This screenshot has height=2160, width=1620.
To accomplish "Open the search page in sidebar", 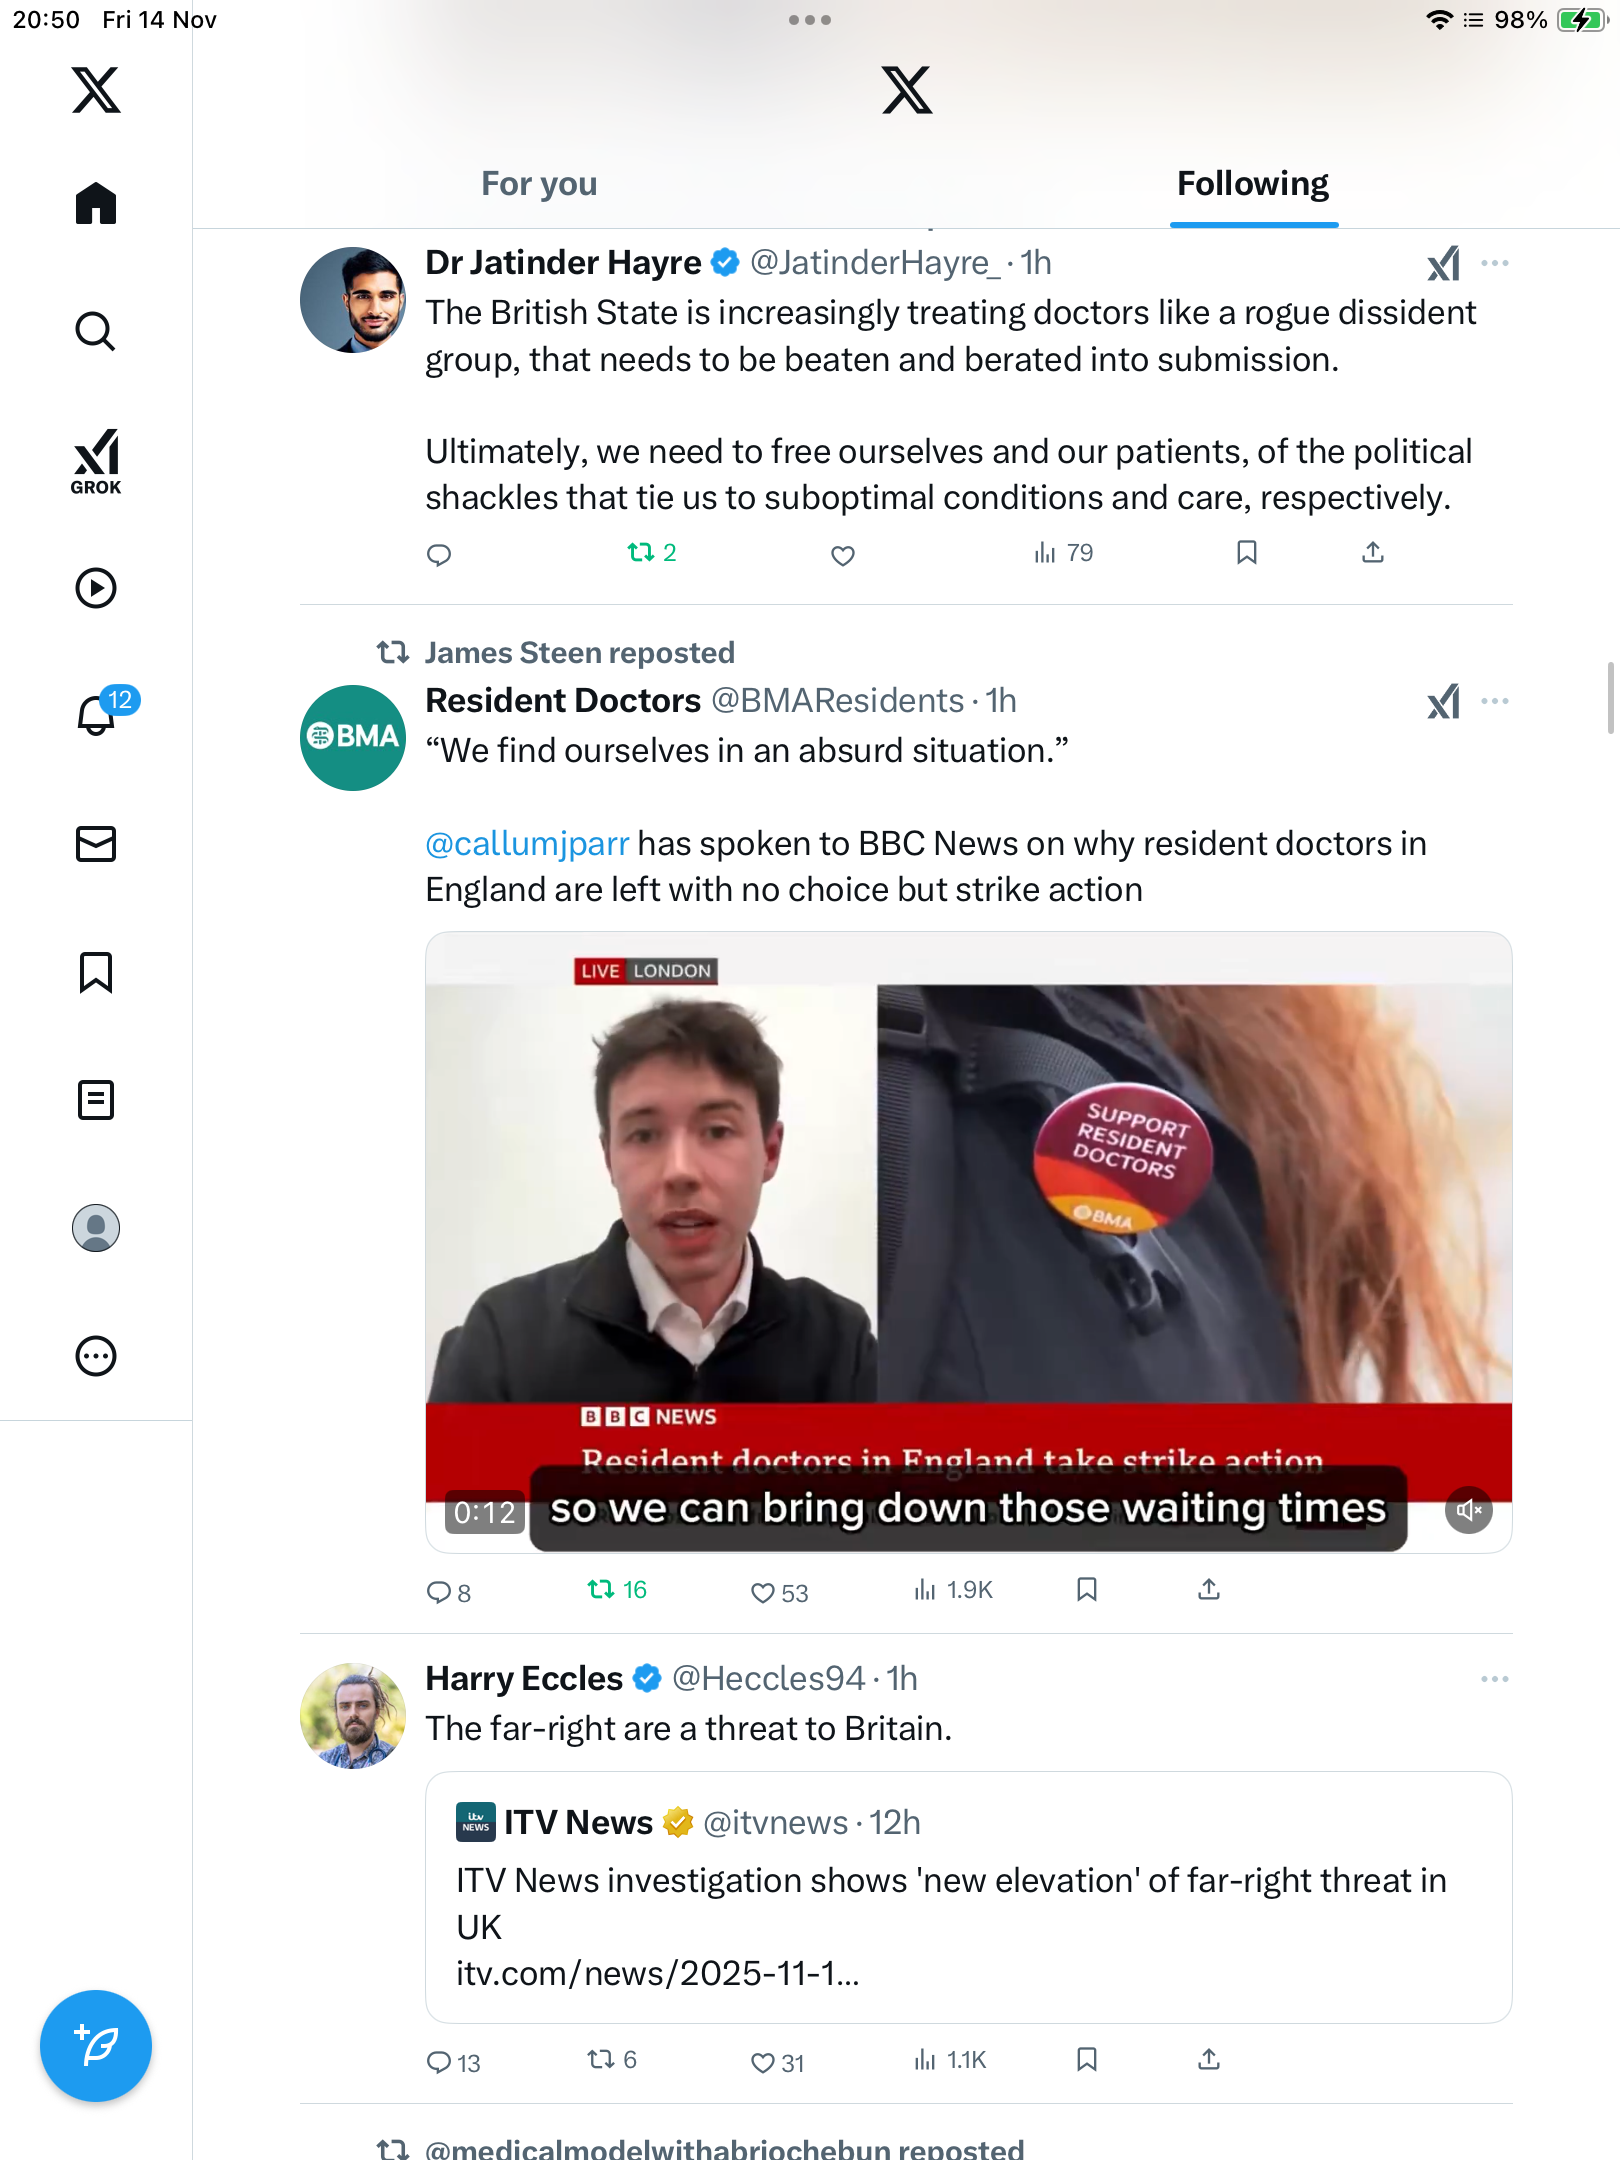I will pyautogui.click(x=96, y=331).
